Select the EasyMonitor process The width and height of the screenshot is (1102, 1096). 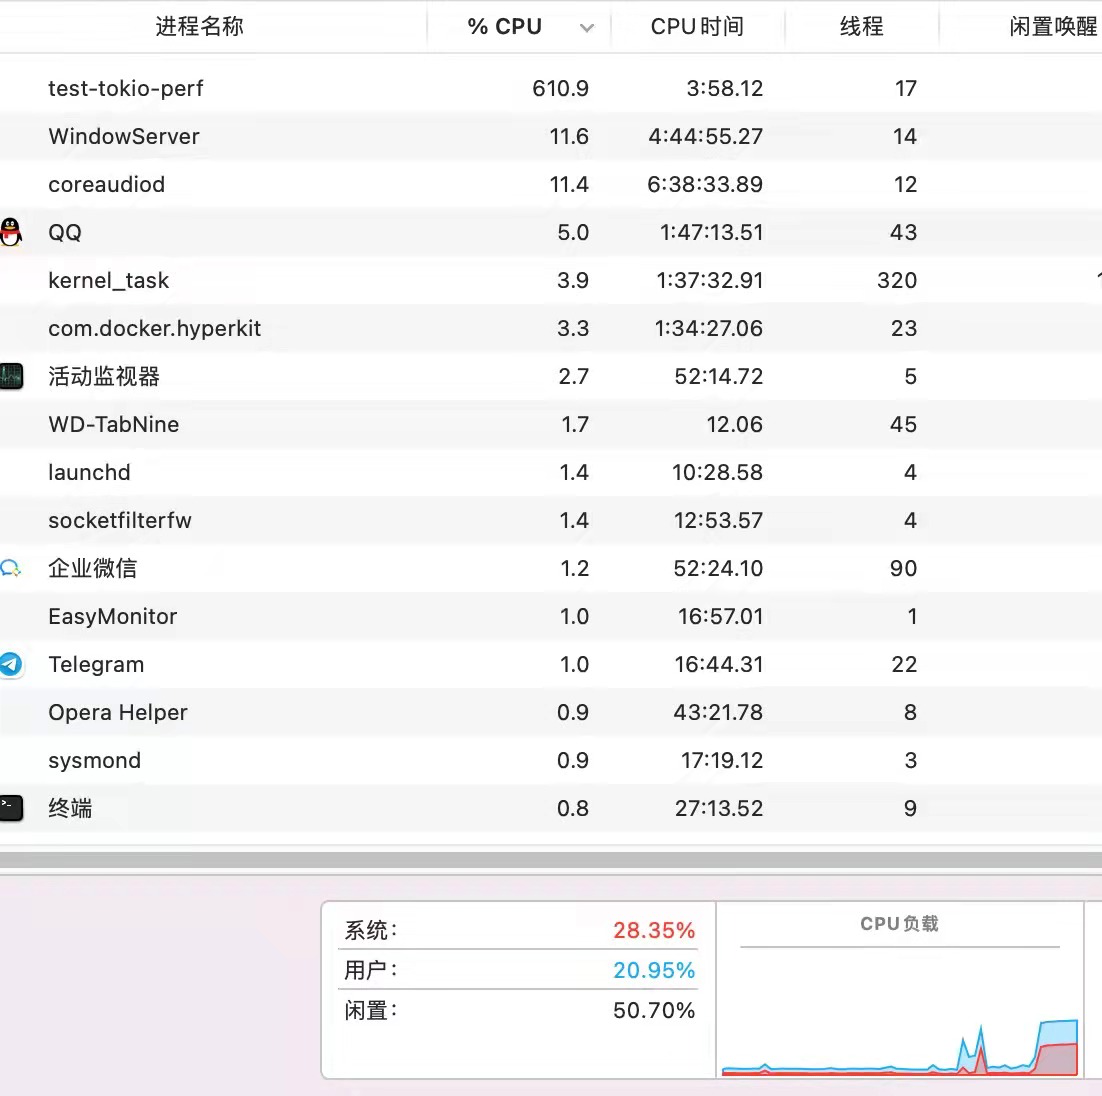click(x=112, y=617)
